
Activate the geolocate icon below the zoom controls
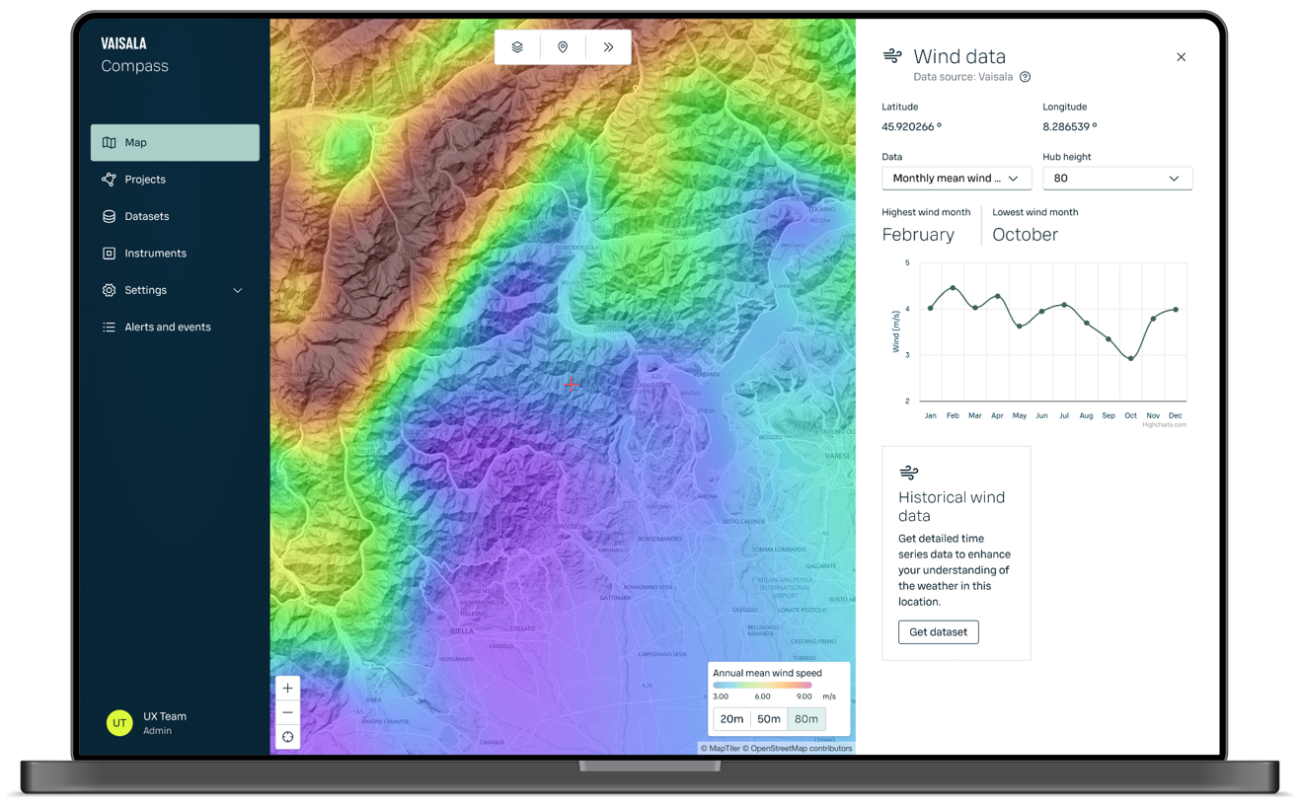click(287, 737)
